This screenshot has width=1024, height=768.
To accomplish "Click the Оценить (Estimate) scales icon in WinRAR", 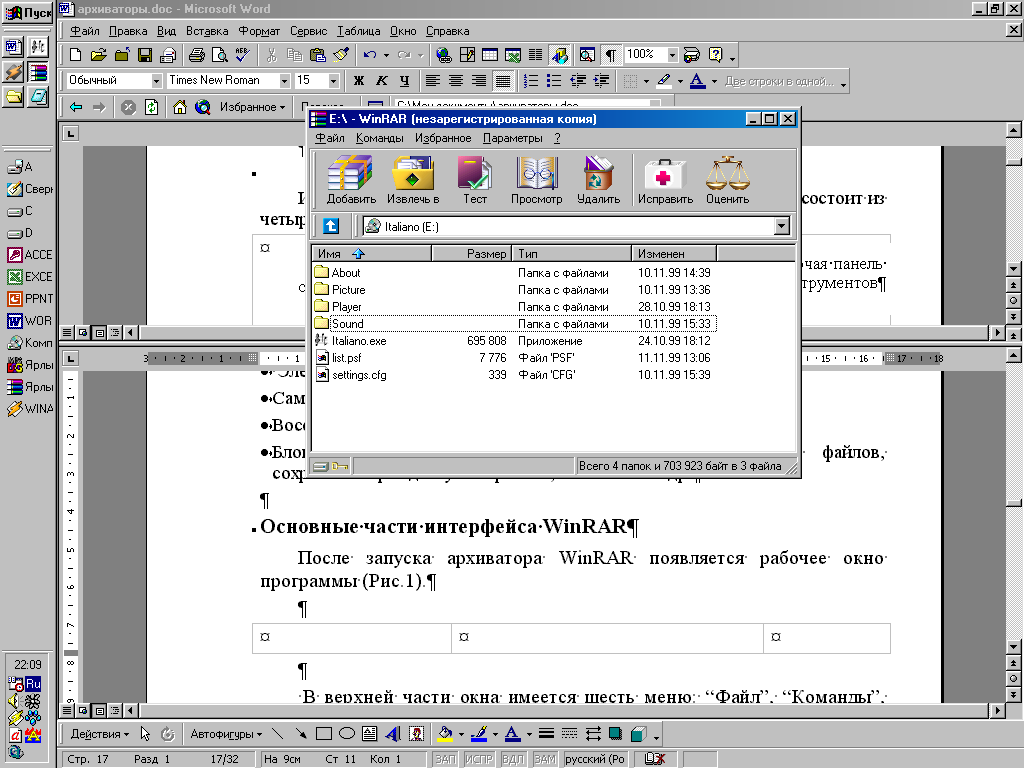I will (727, 180).
